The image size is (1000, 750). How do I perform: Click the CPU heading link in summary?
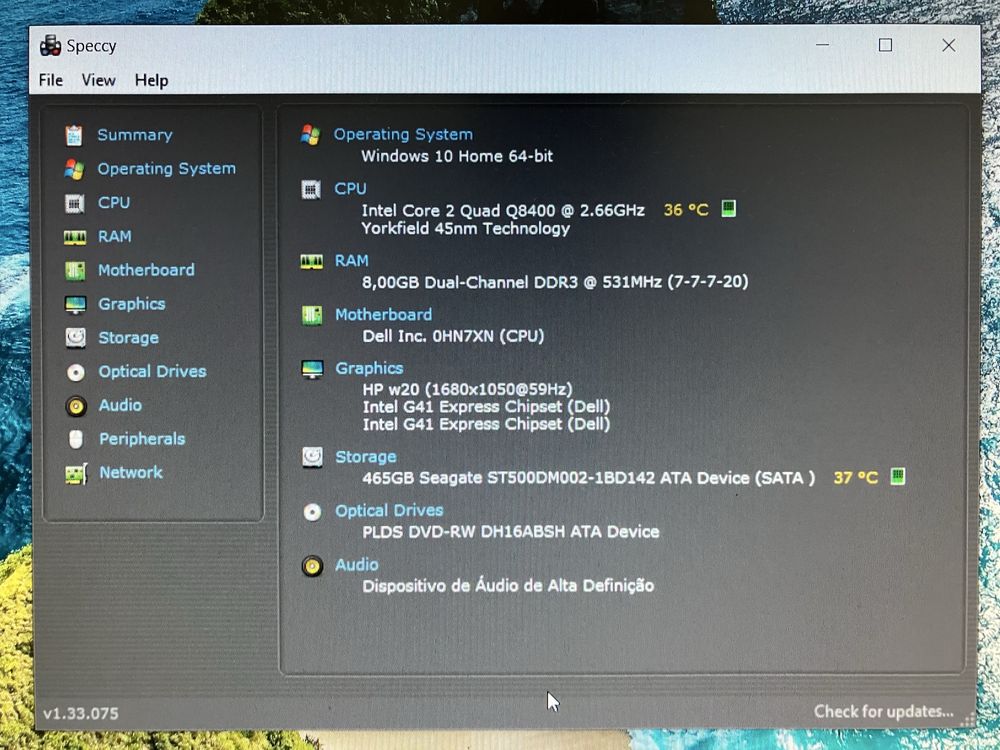tap(350, 189)
